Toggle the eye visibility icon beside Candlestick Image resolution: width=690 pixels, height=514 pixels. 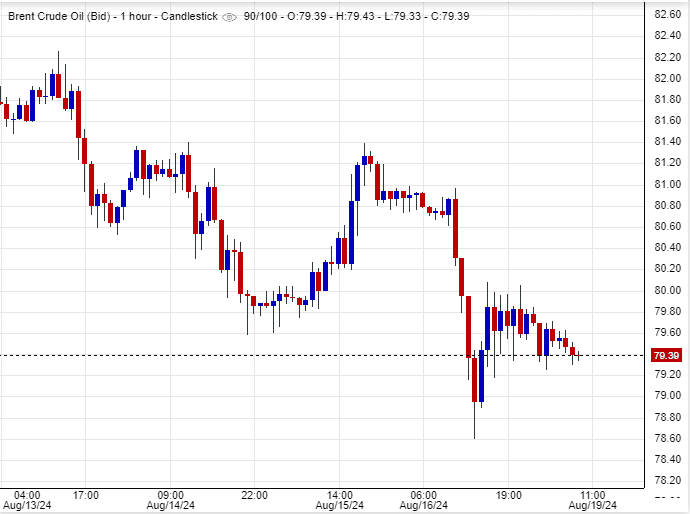[x=230, y=17]
